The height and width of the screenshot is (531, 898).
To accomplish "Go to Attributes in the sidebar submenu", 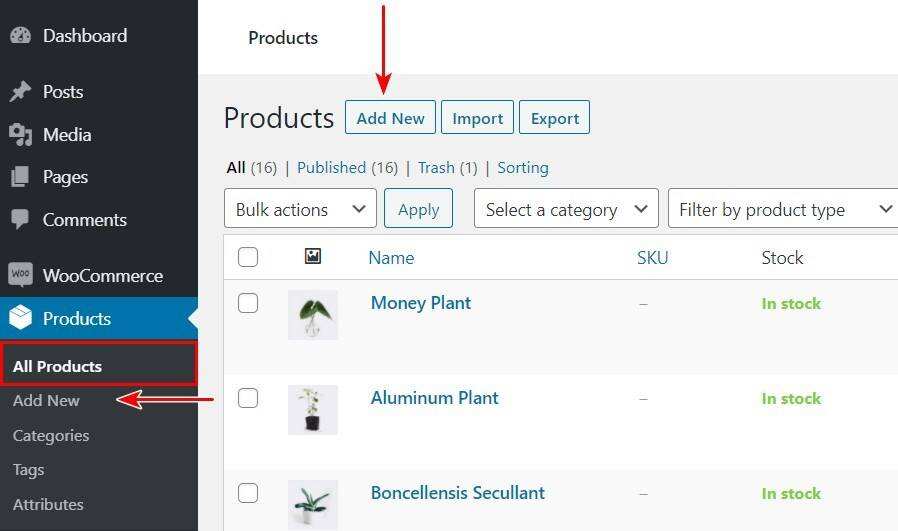I will pyautogui.click(x=48, y=504).
